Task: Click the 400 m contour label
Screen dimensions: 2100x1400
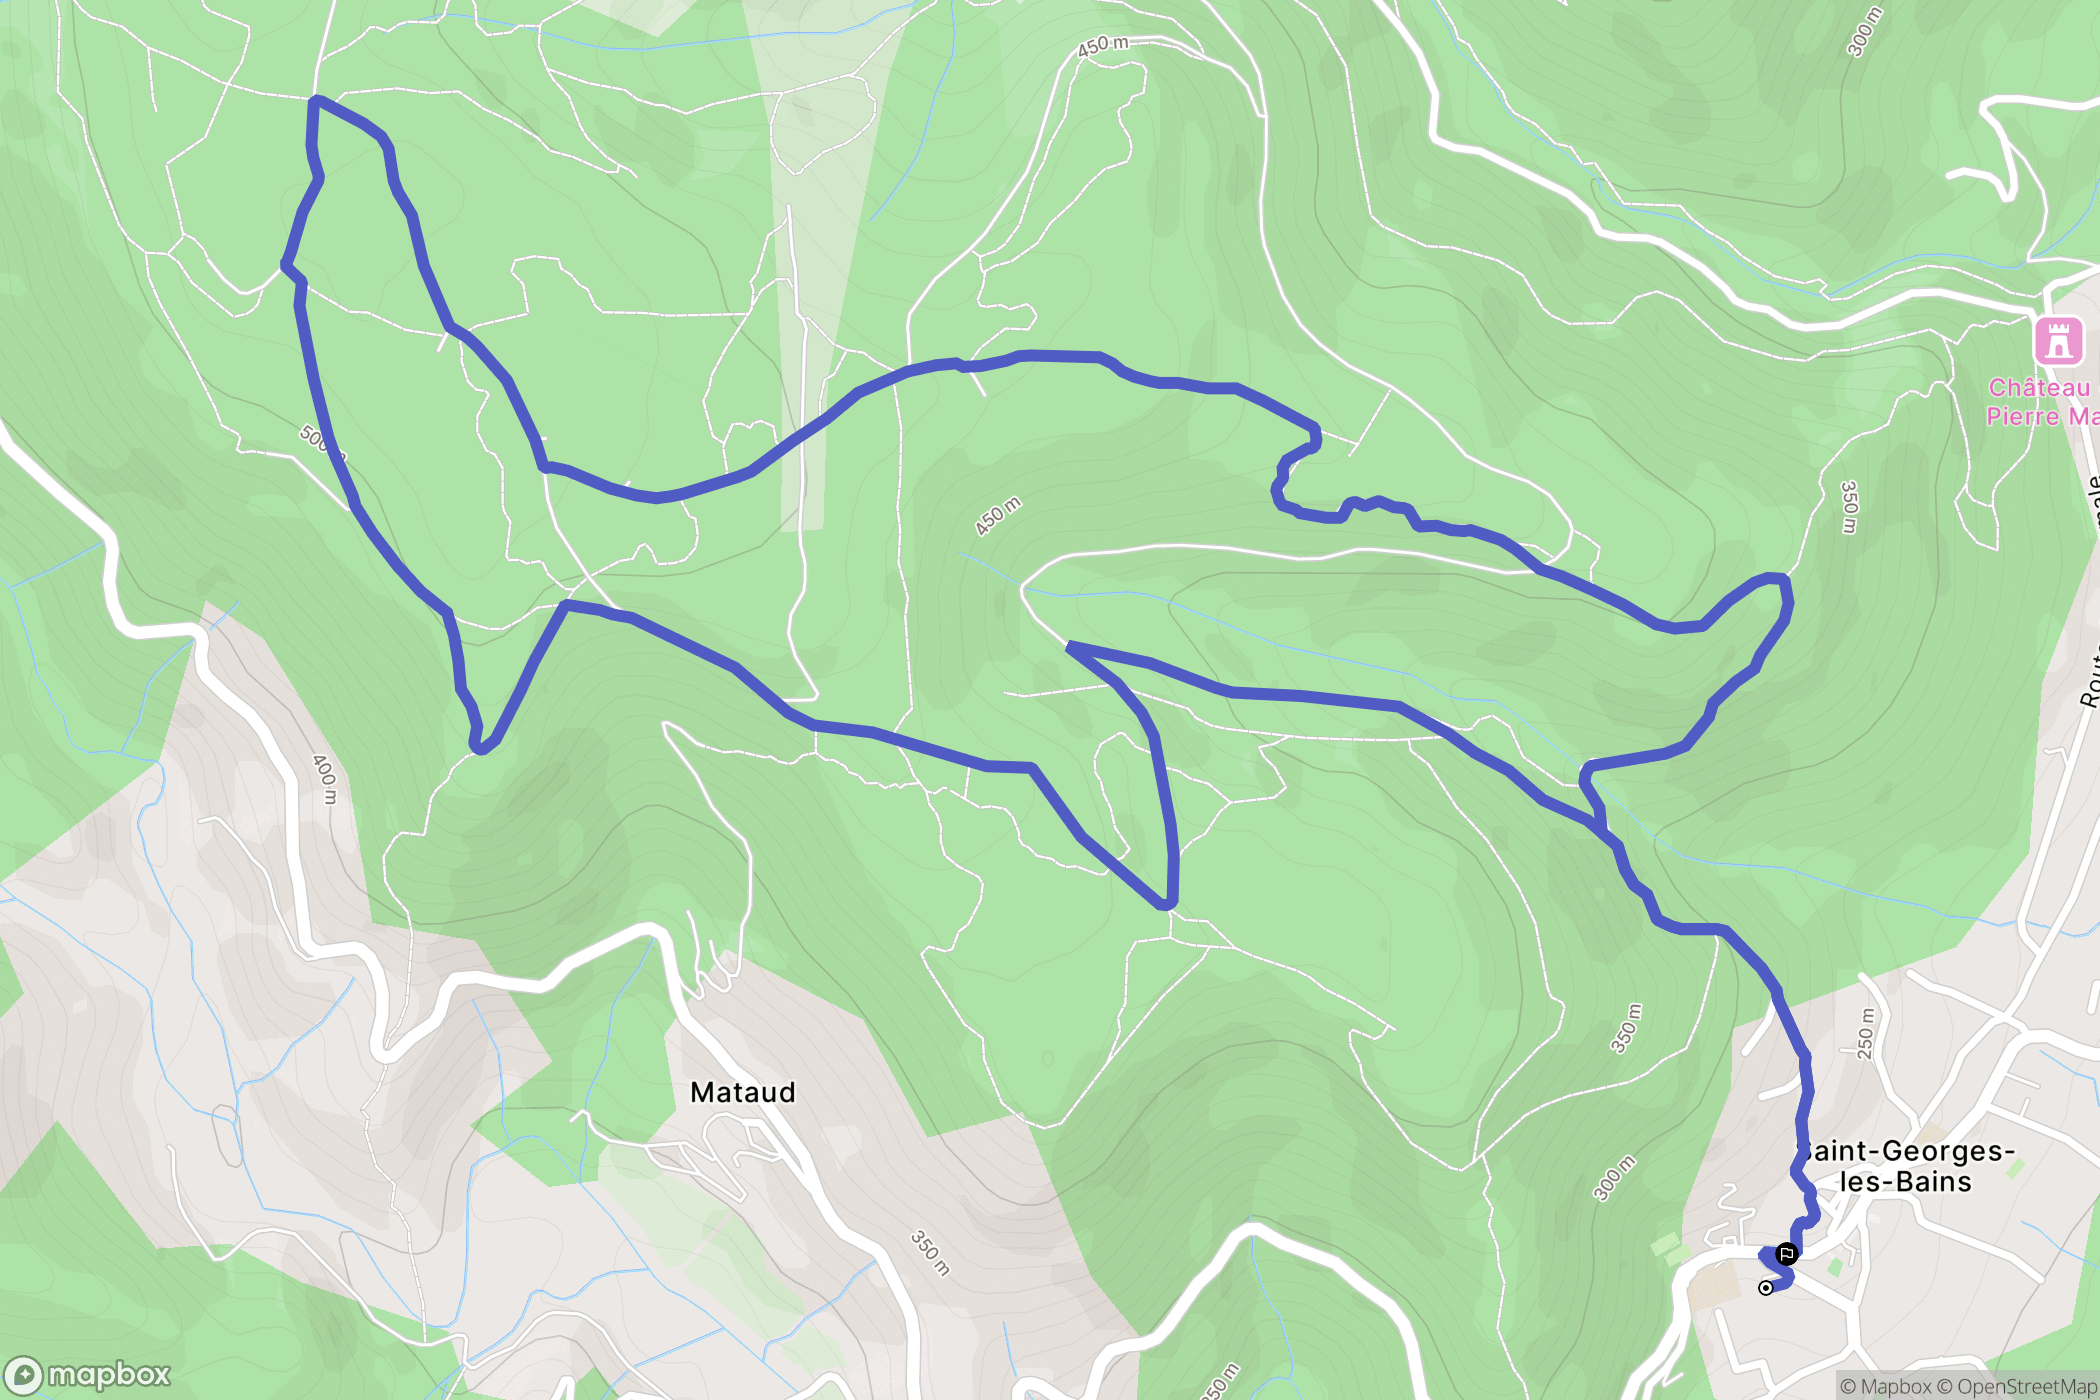Action: click(x=325, y=779)
